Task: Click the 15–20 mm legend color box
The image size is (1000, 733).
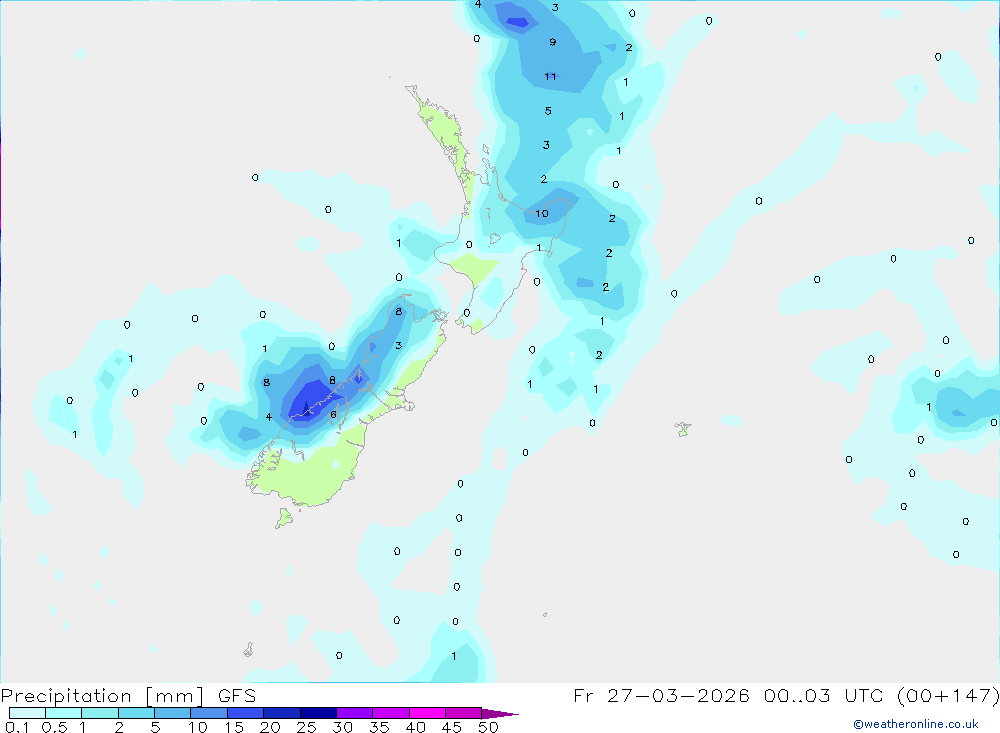Action: point(246,713)
